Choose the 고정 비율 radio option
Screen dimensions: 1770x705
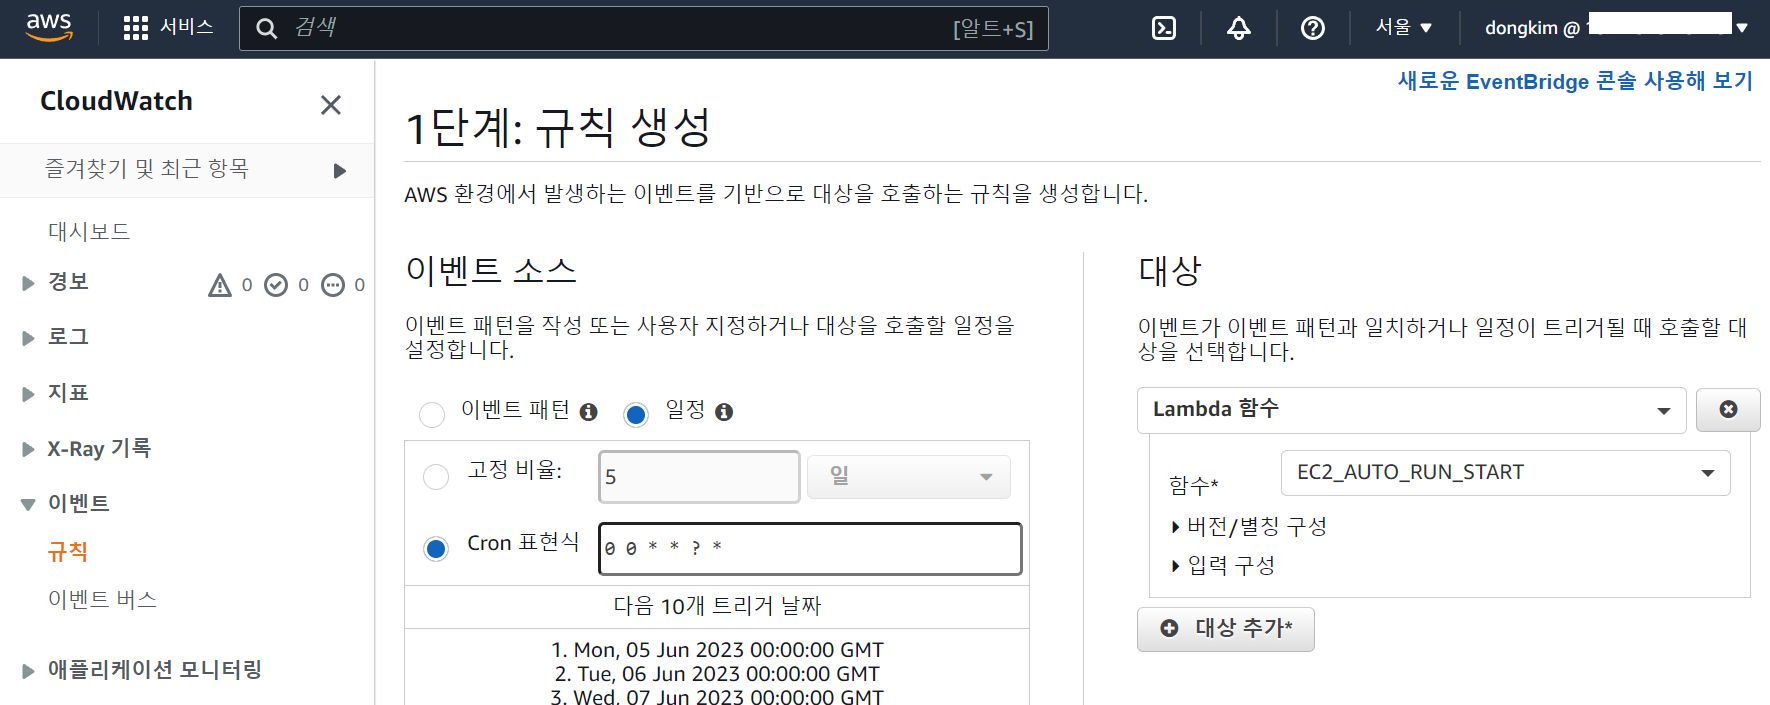436,477
